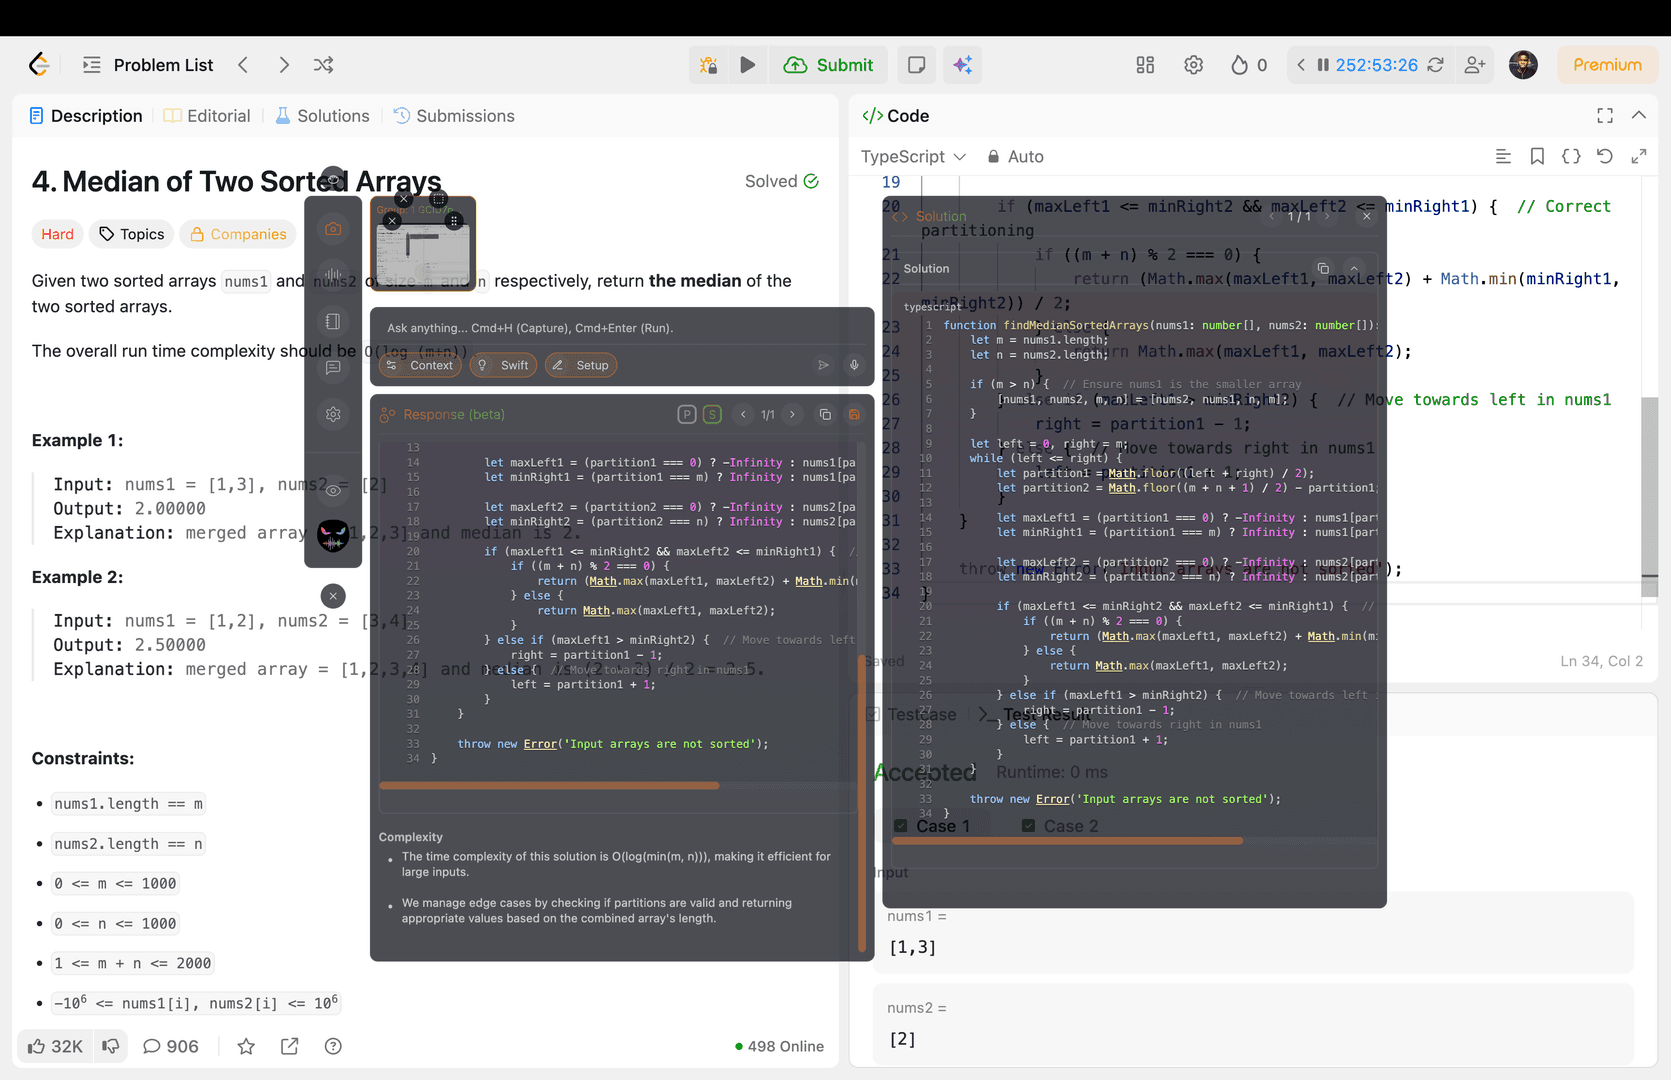Go to the previous problem
Viewport: 1671px width, 1080px height.
243,65
